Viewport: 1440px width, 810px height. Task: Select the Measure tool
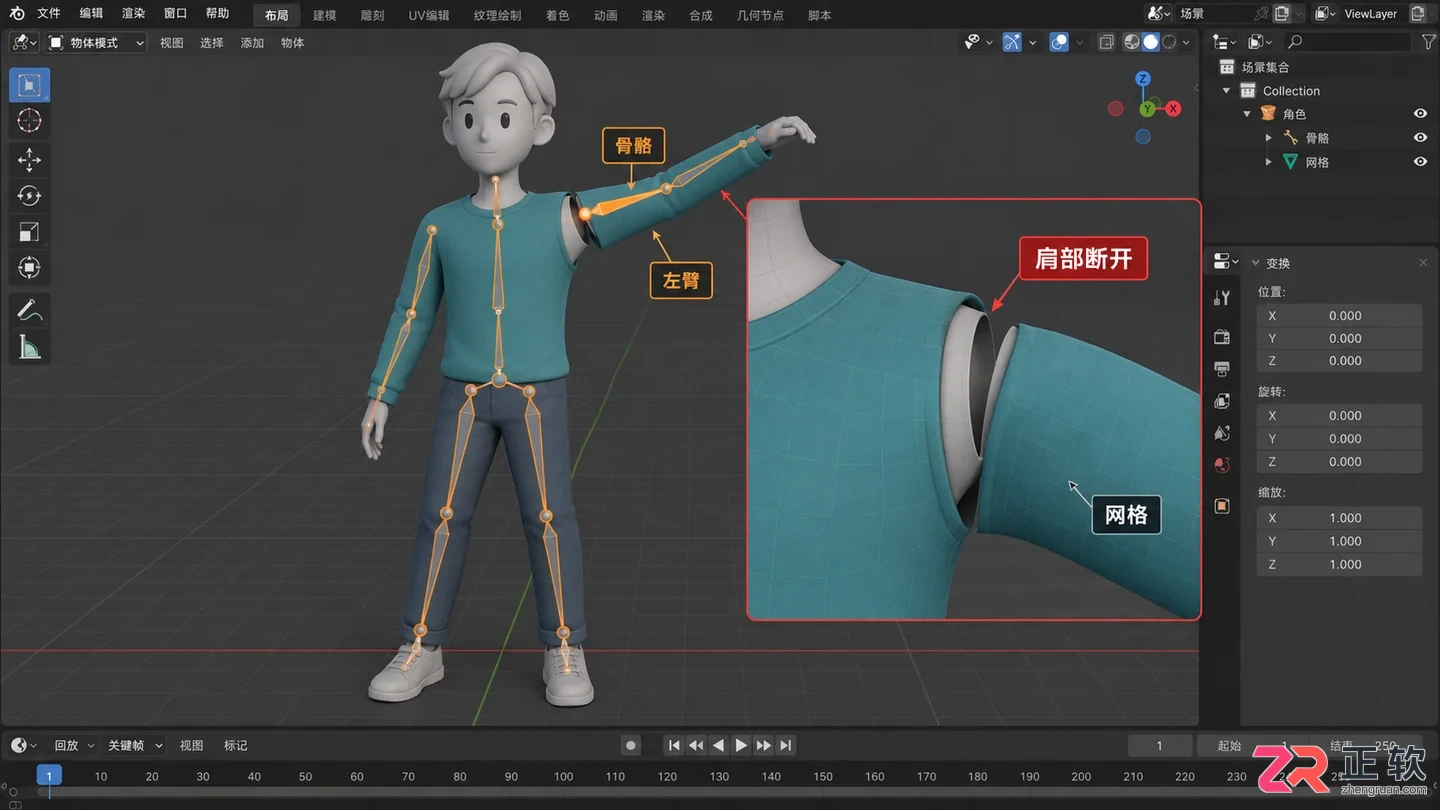tap(29, 347)
